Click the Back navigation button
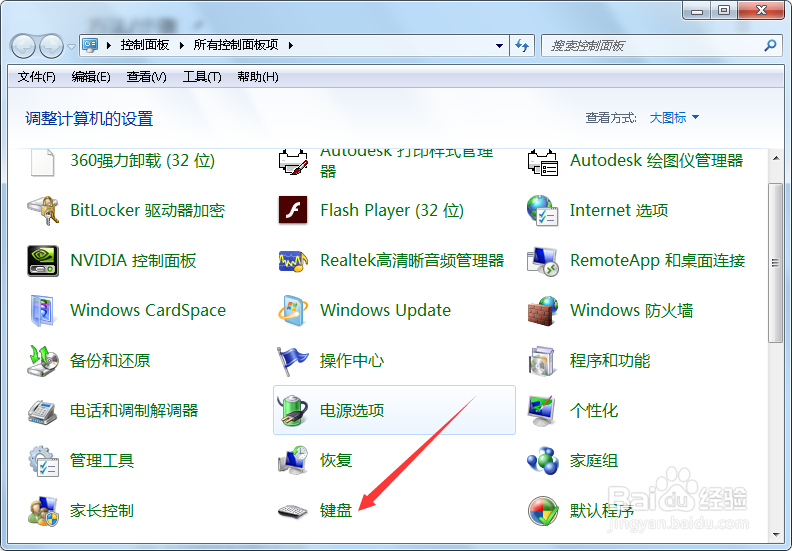 pos(23,46)
